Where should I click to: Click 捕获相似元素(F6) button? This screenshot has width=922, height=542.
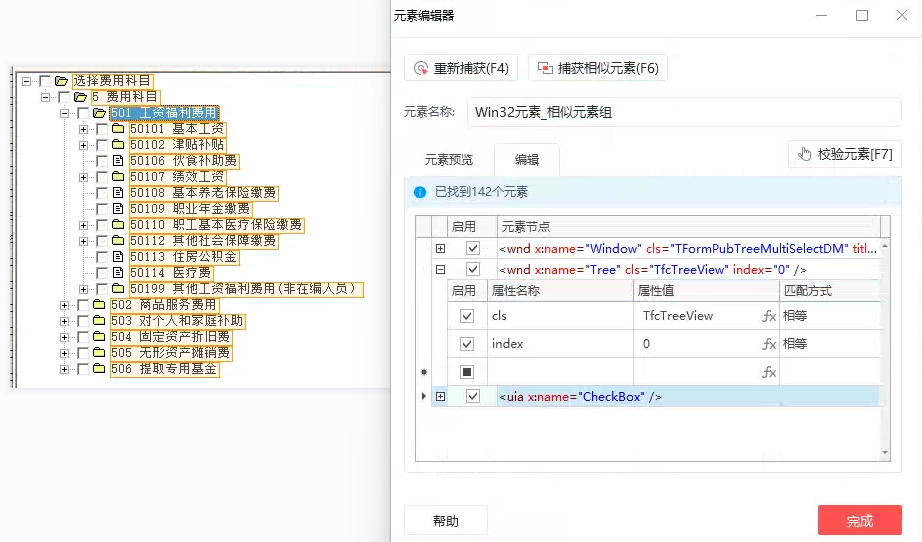click(598, 68)
